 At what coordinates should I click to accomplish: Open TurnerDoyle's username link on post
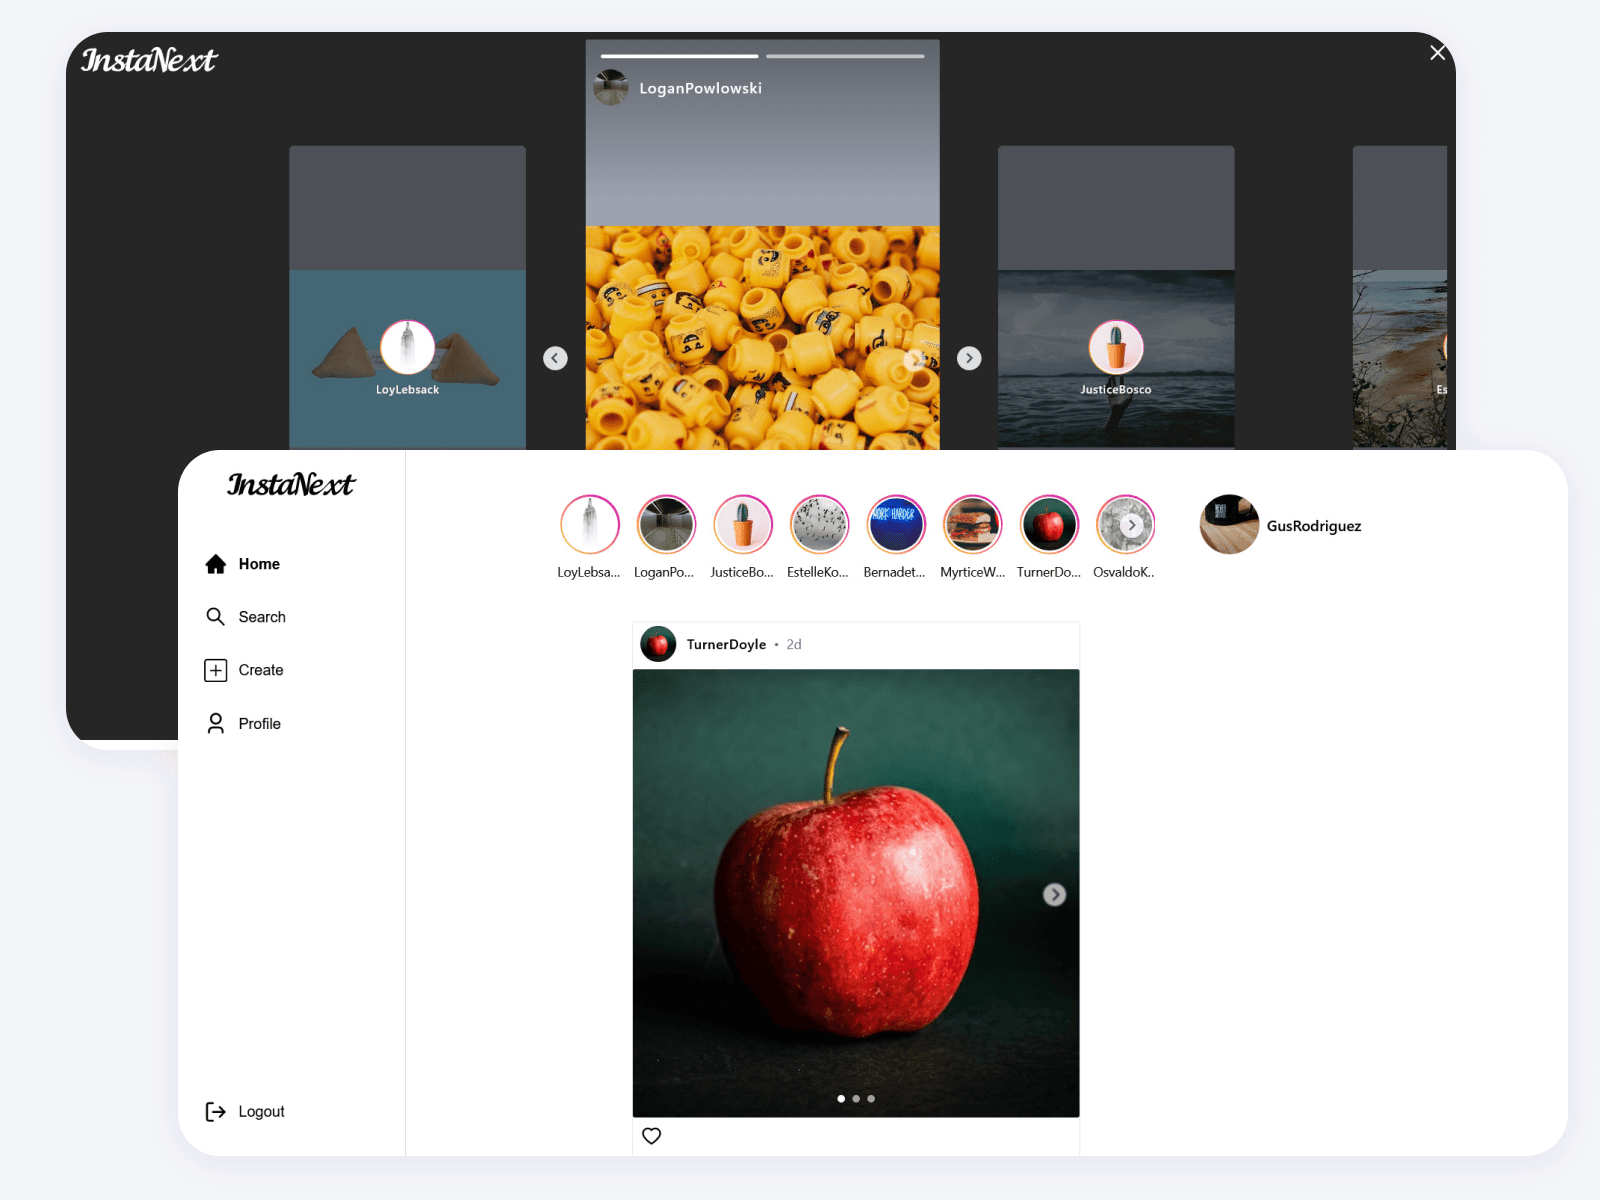(727, 644)
